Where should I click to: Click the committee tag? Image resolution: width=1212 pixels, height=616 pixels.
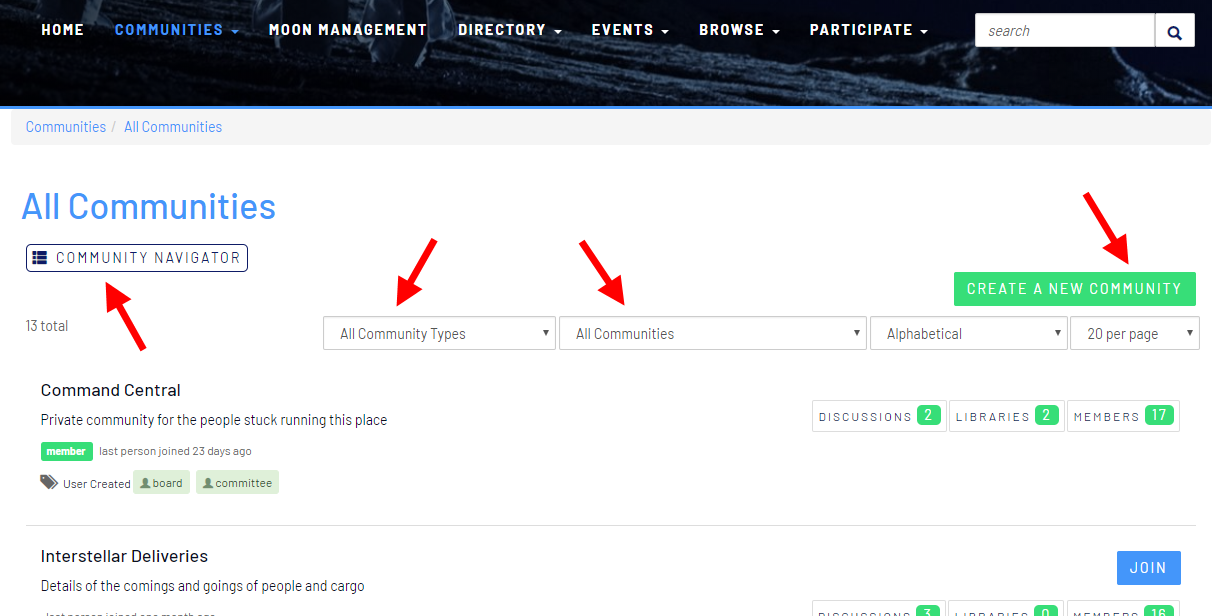(x=237, y=483)
